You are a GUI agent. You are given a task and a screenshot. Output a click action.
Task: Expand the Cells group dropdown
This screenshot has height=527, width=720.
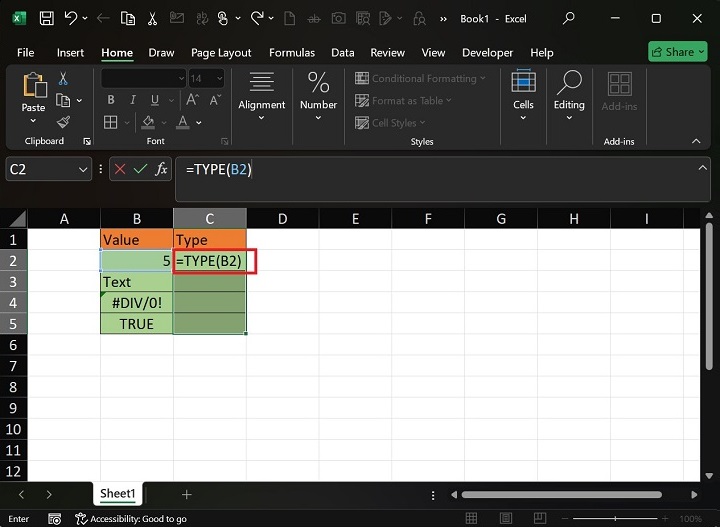[x=523, y=118]
